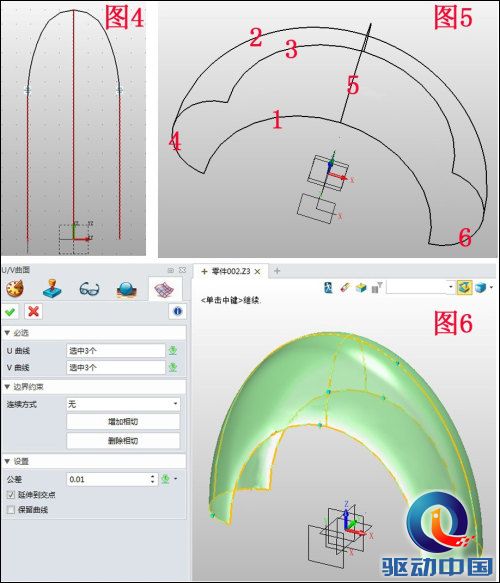Click the V curve pick icon
Screen dimensions: 500x583
coord(173,368)
